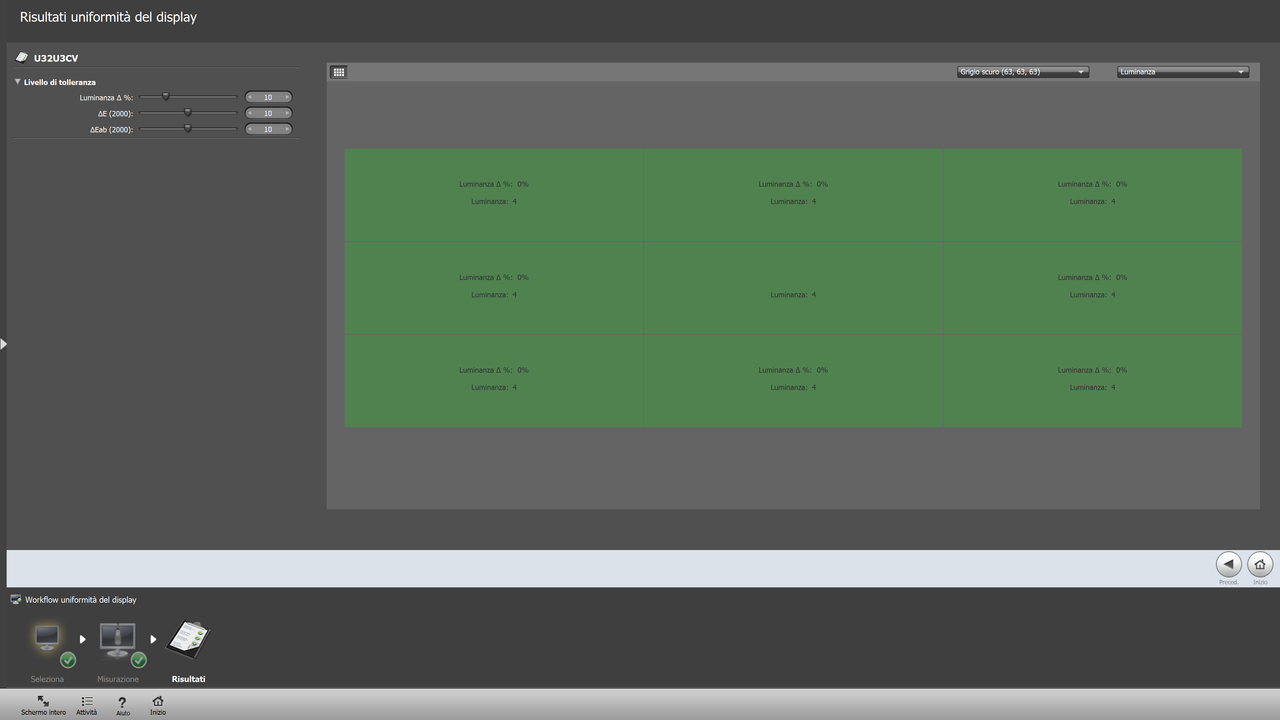The height and width of the screenshot is (720, 1280).
Task: Click the U32U3CV display name
Action: click(56, 59)
